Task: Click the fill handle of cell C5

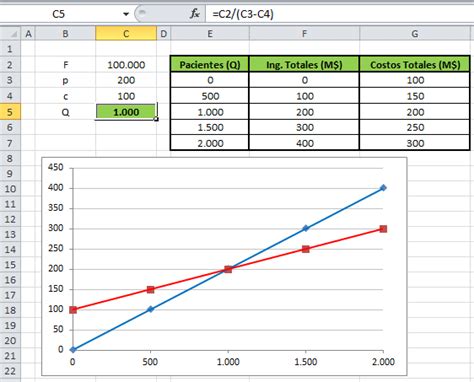Action: pyautogui.click(x=156, y=119)
